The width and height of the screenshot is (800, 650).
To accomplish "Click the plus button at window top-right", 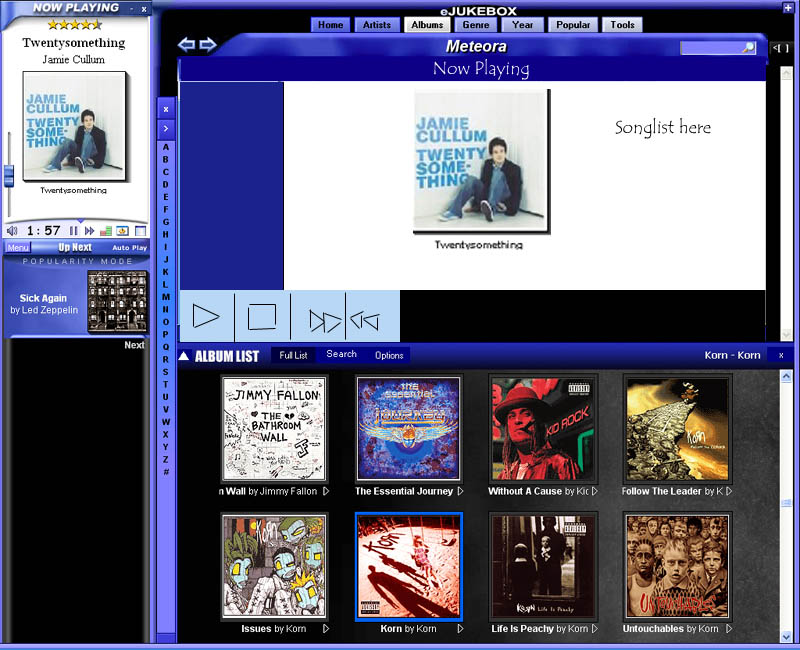I will pos(788,7).
